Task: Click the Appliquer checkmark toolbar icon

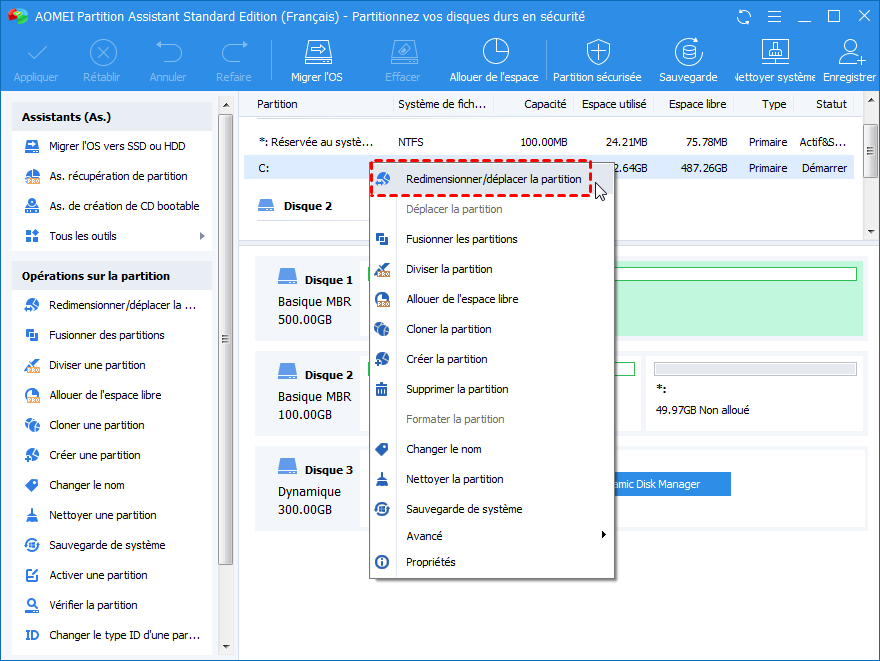Action: pos(36,53)
